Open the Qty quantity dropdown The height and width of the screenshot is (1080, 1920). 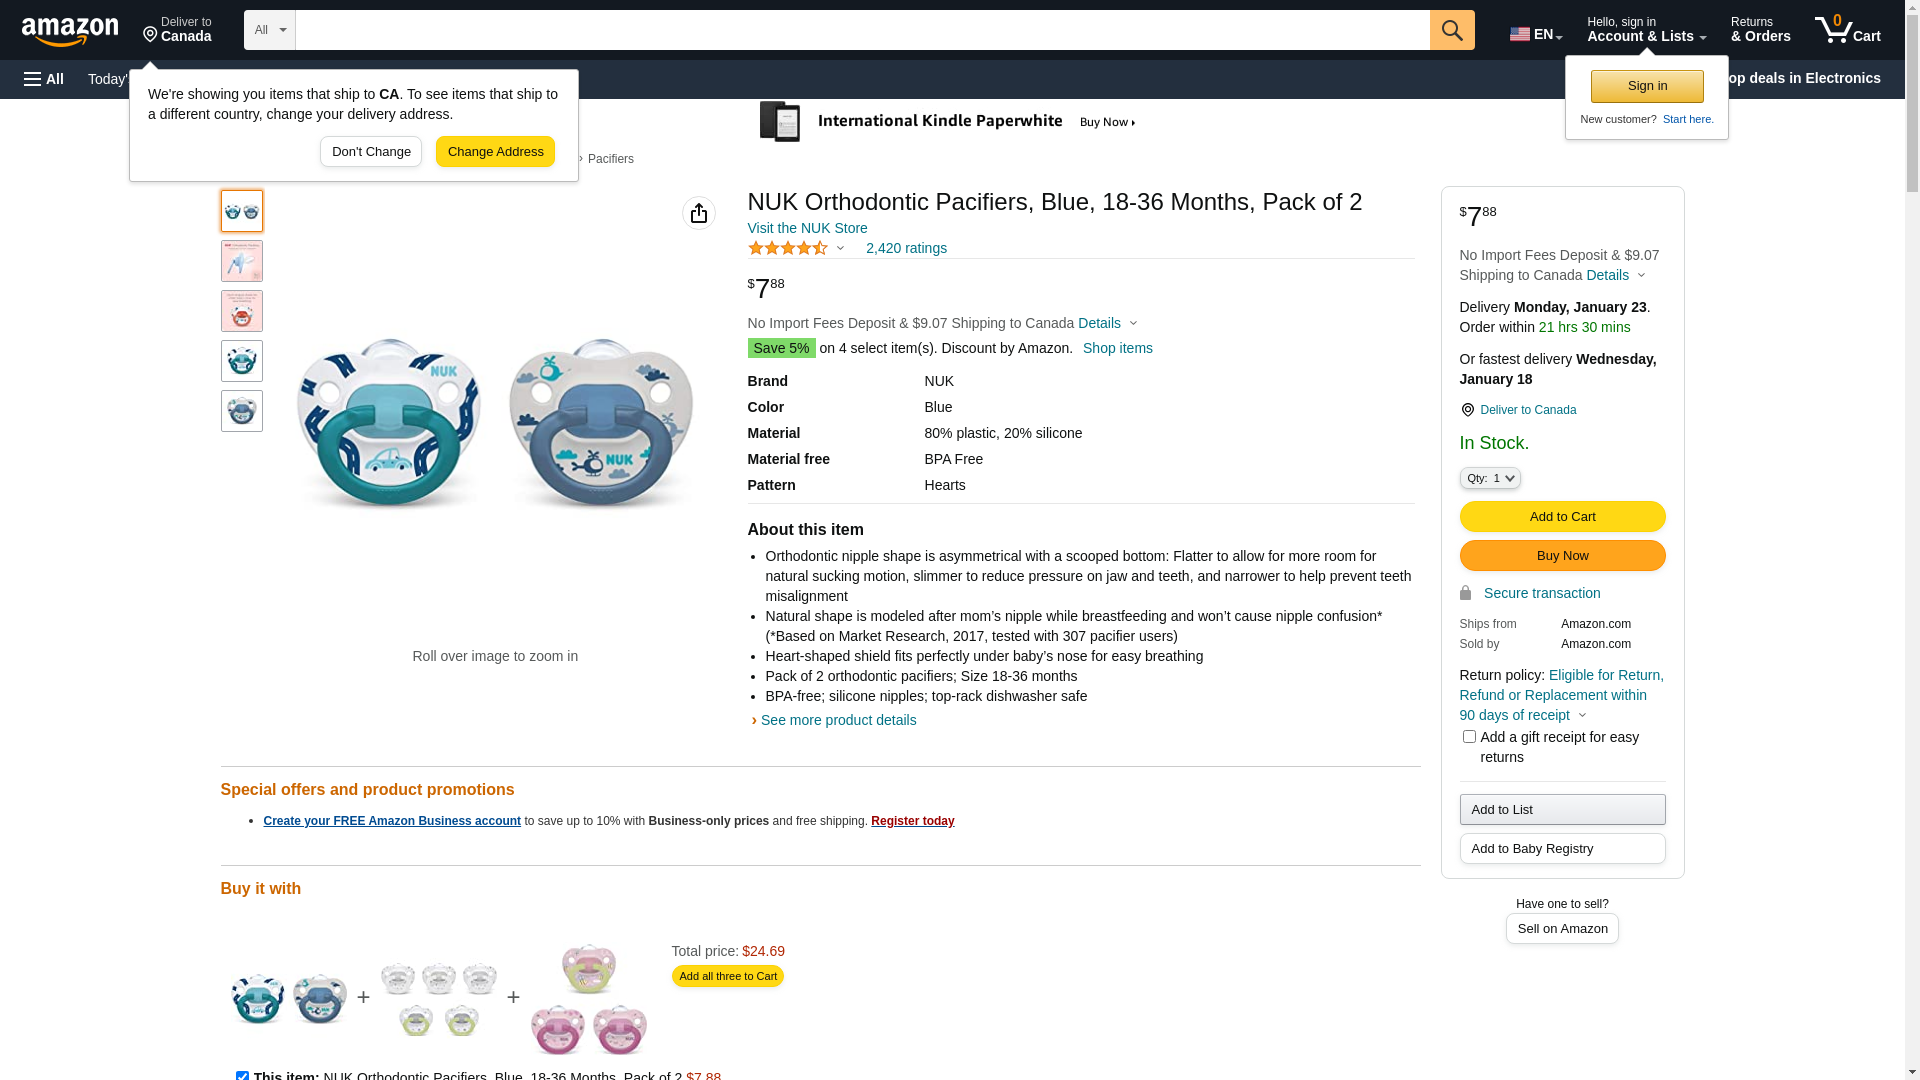click(x=1490, y=479)
